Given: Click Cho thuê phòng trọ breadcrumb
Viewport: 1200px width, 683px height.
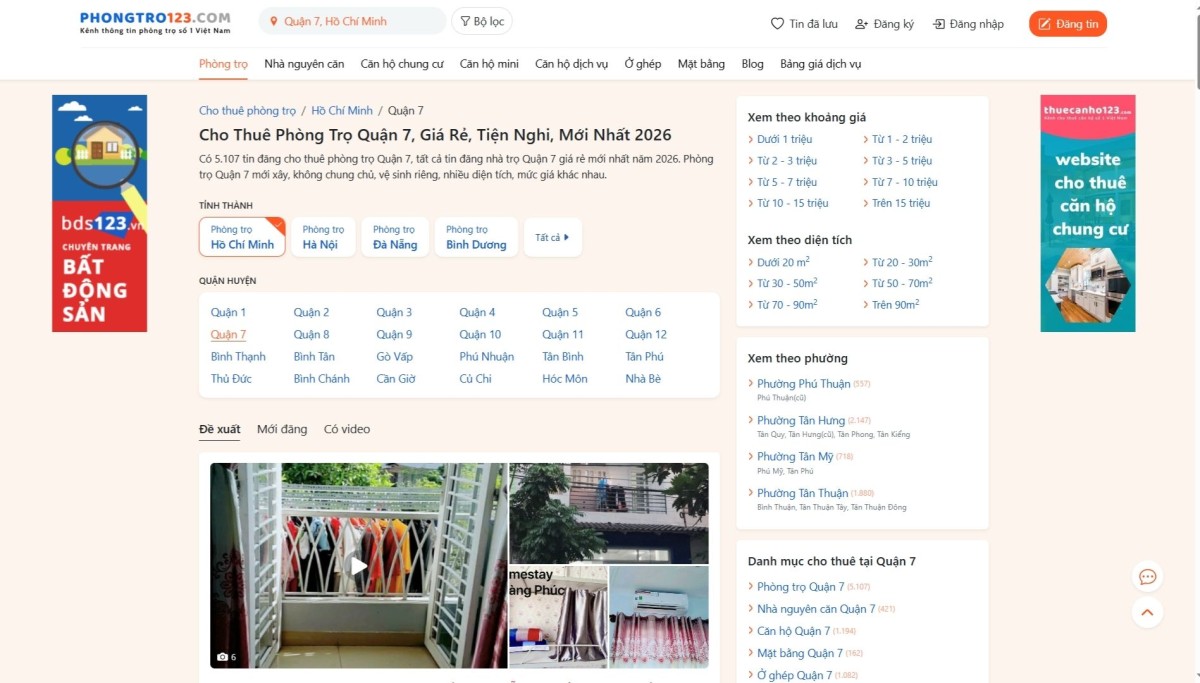Looking at the screenshot, I should [x=248, y=111].
